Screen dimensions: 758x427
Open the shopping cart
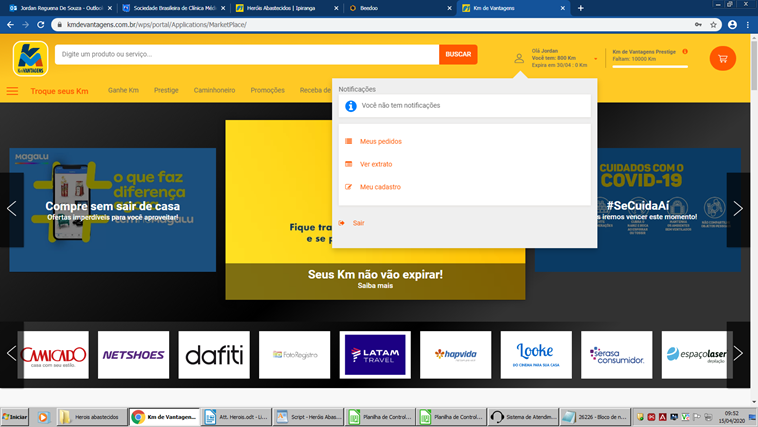723,59
